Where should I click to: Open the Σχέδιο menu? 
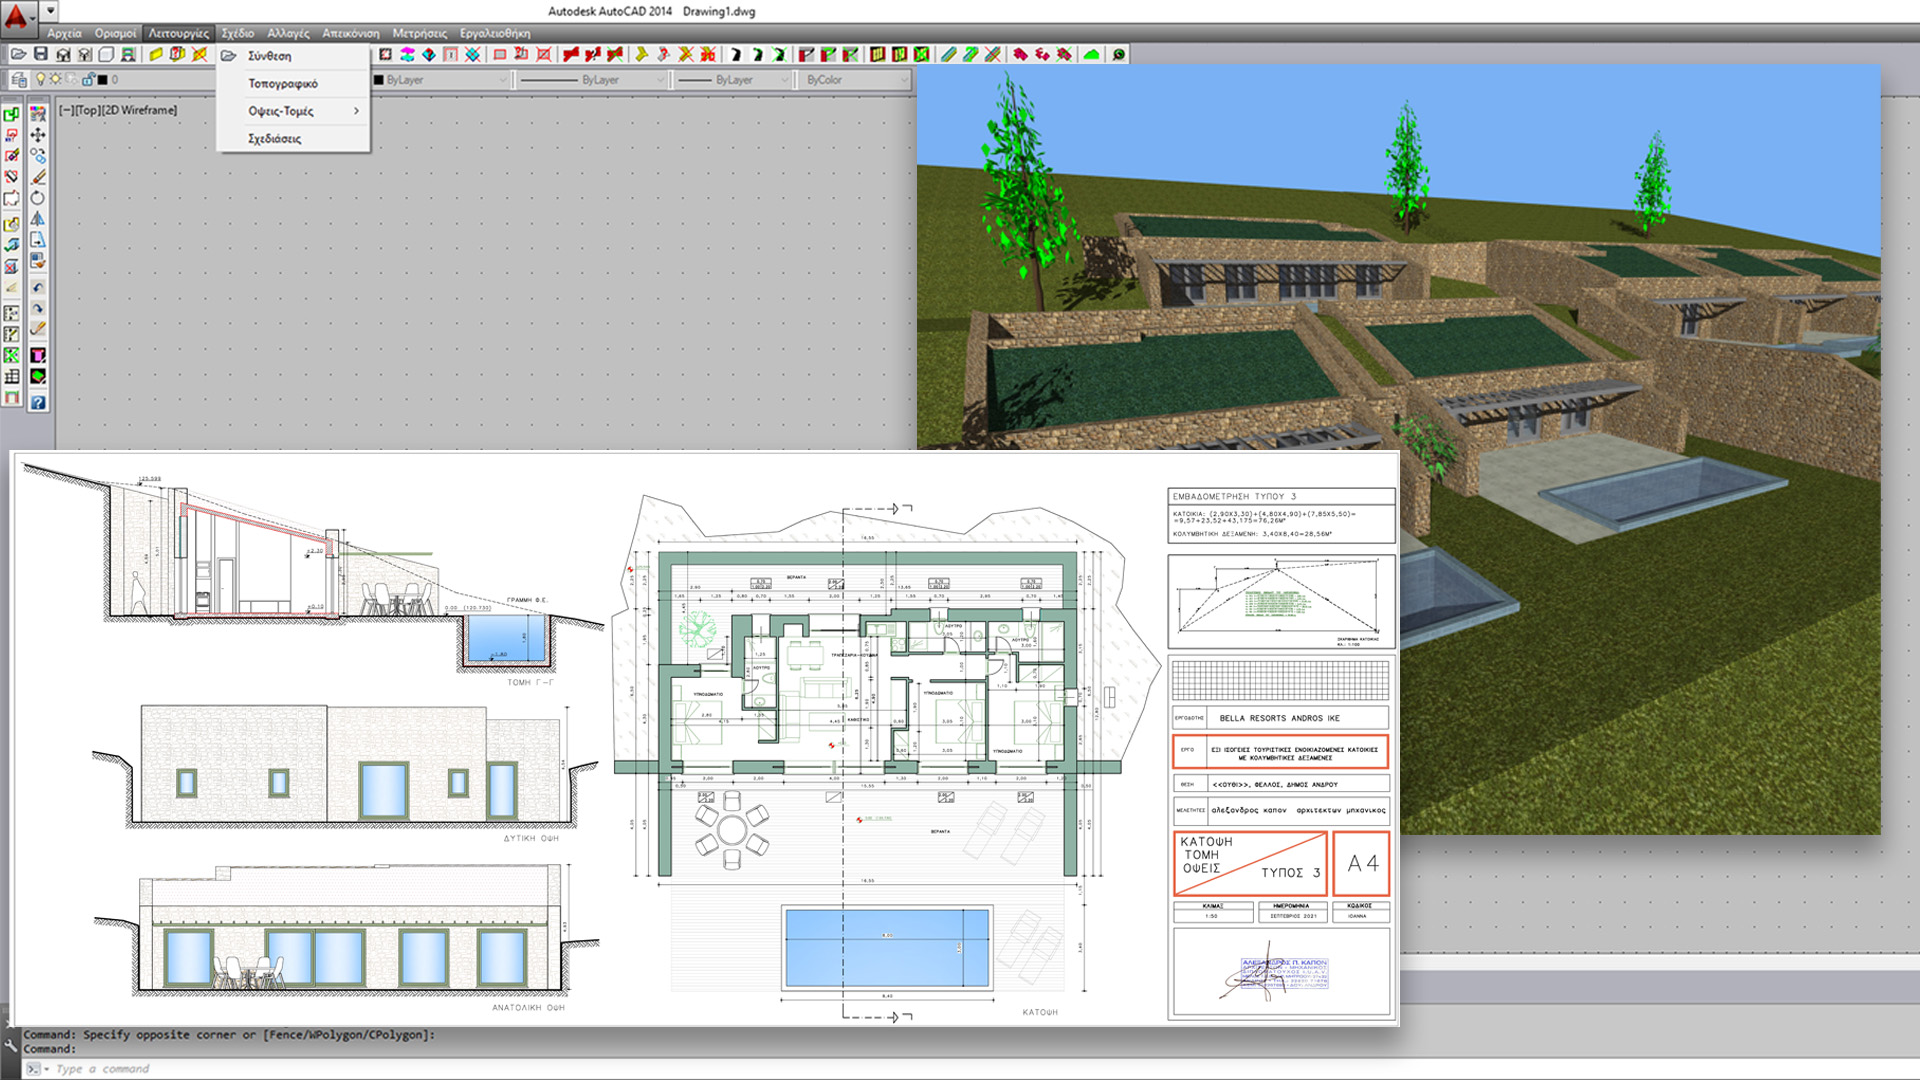click(238, 33)
